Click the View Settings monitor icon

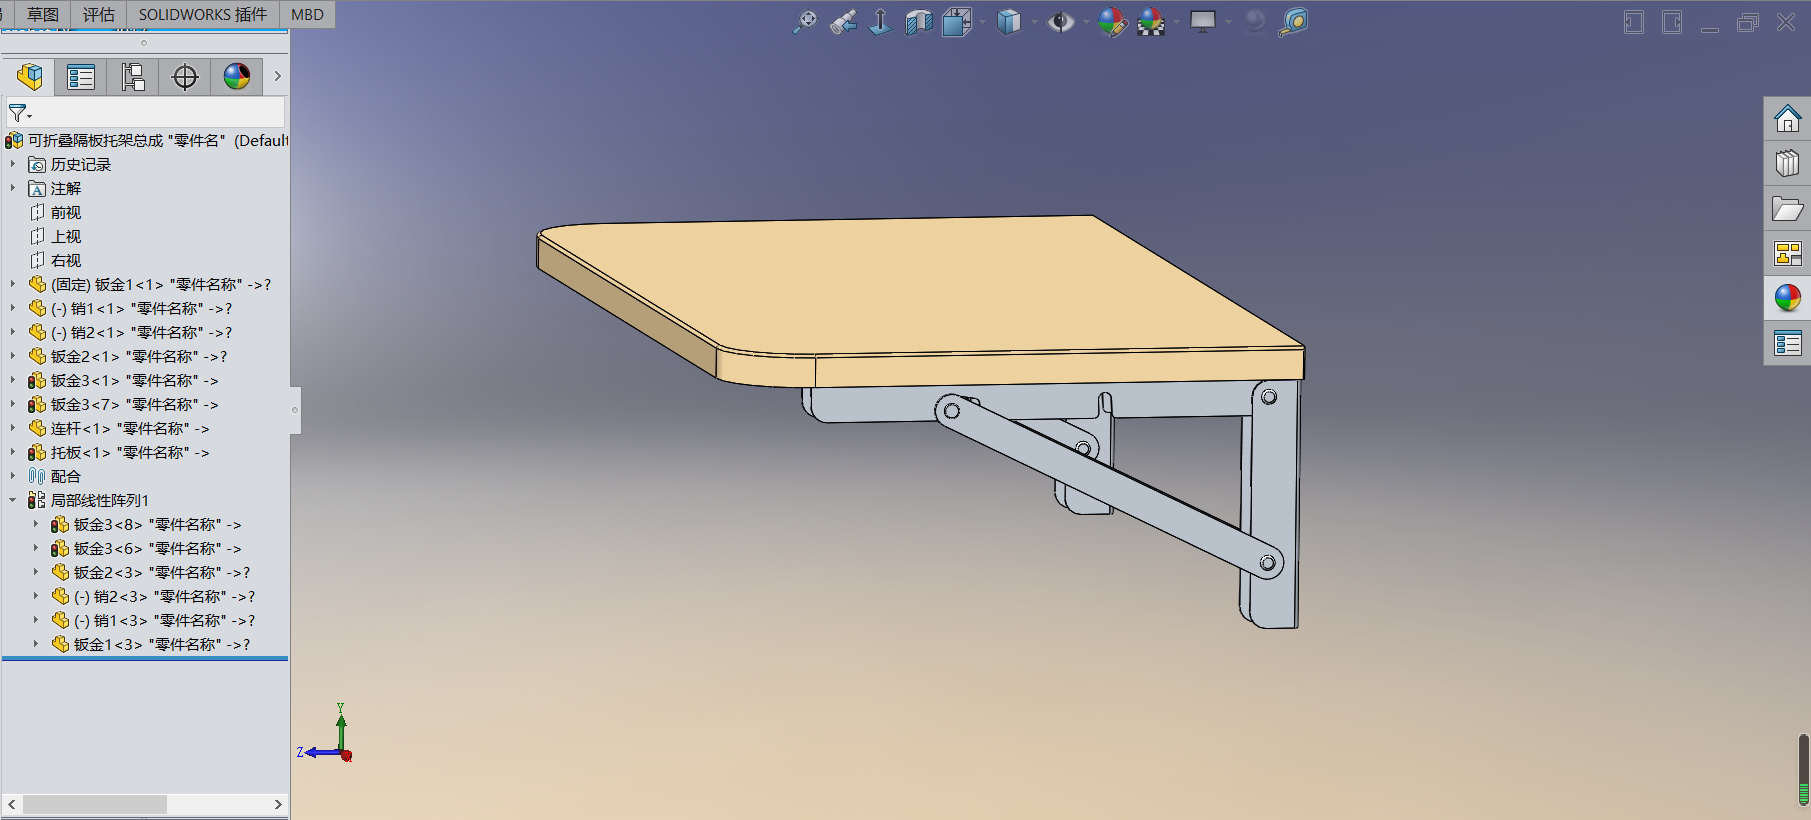(x=1203, y=22)
